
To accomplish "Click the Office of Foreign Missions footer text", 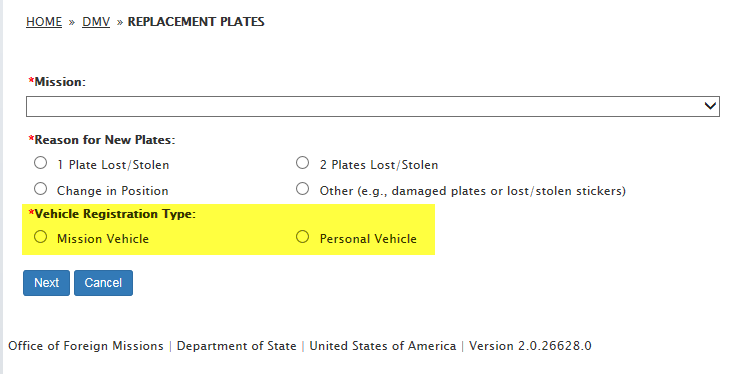I will [x=86, y=346].
